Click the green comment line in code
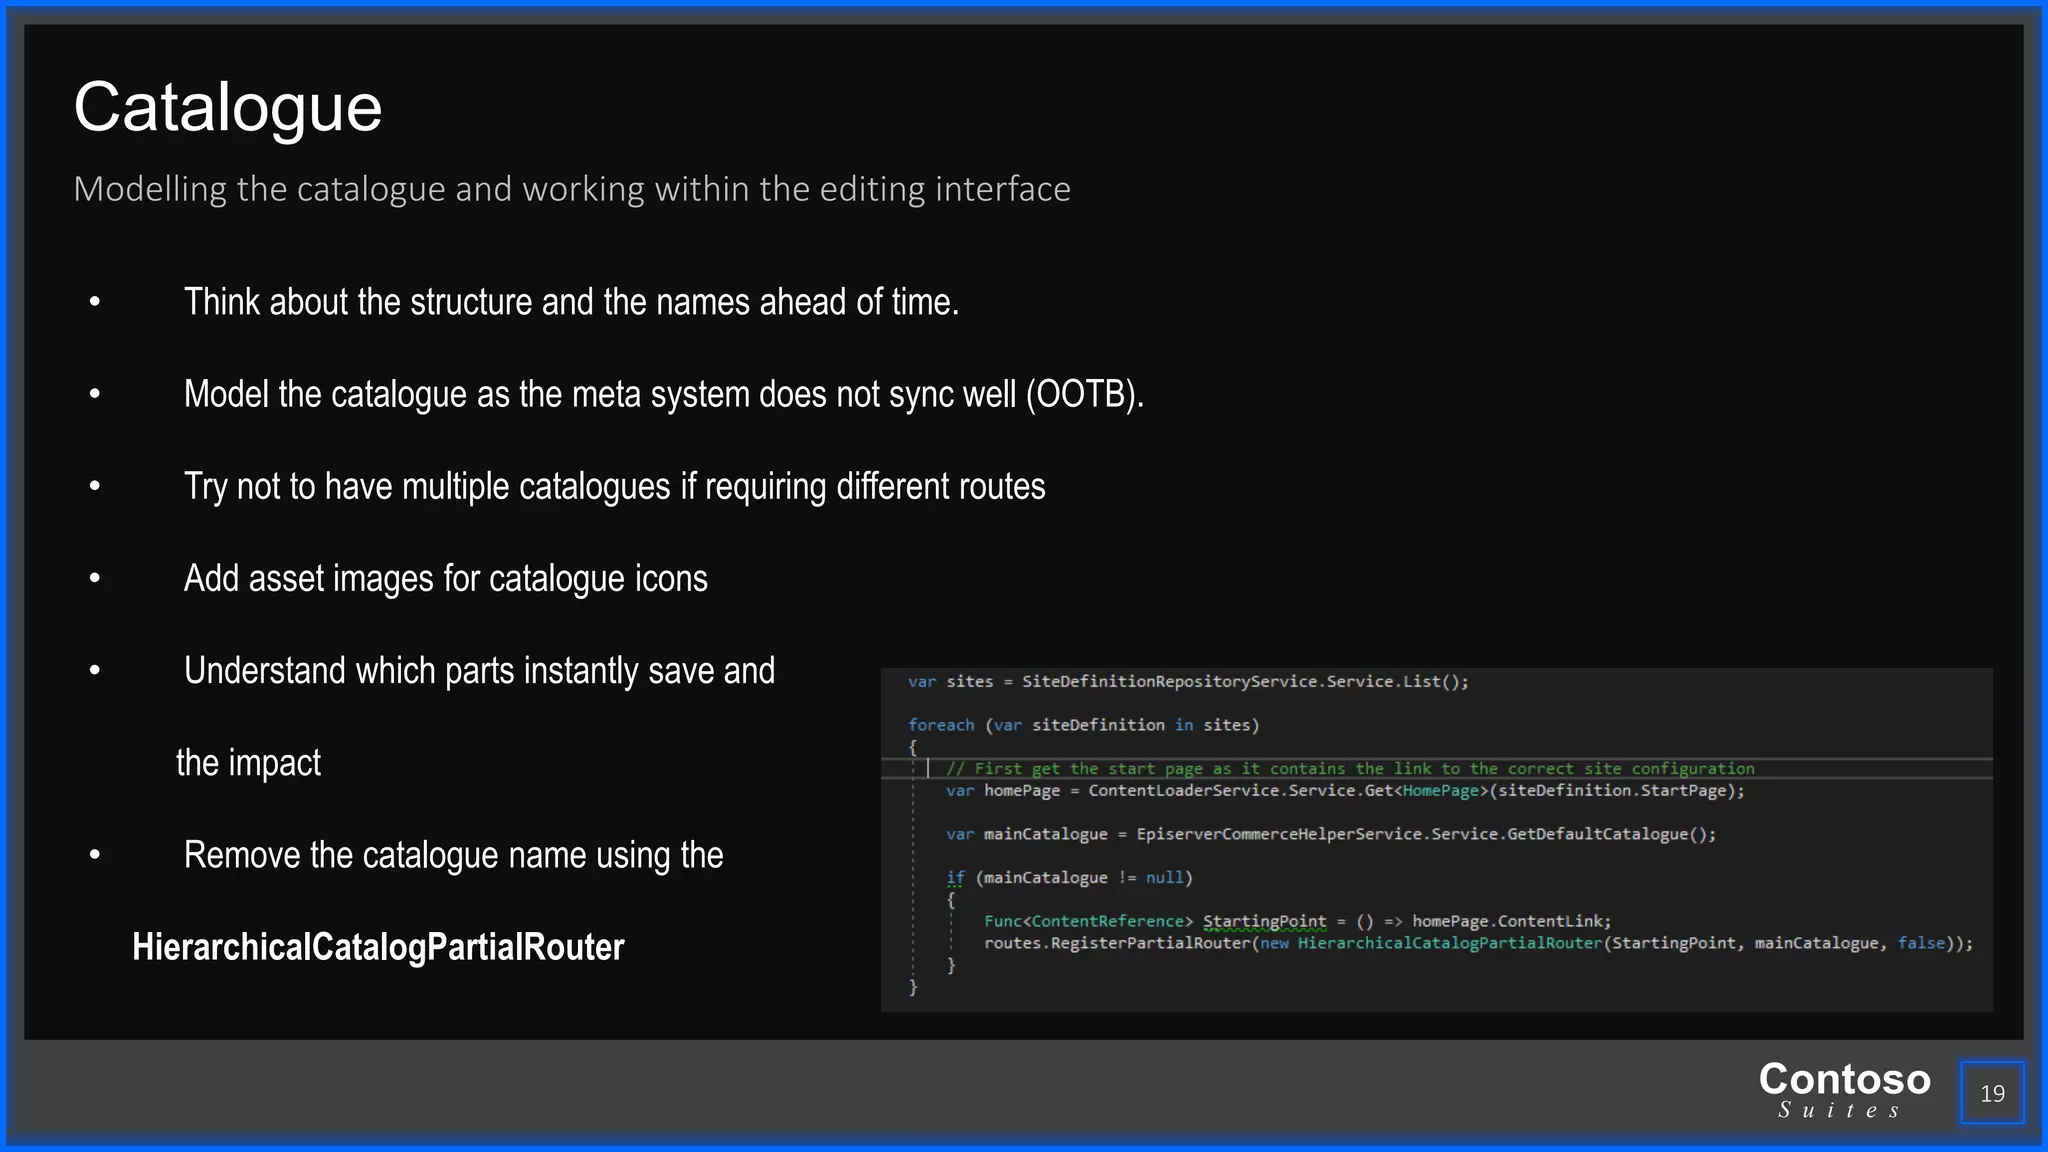This screenshot has width=2048, height=1152. click(x=1350, y=769)
